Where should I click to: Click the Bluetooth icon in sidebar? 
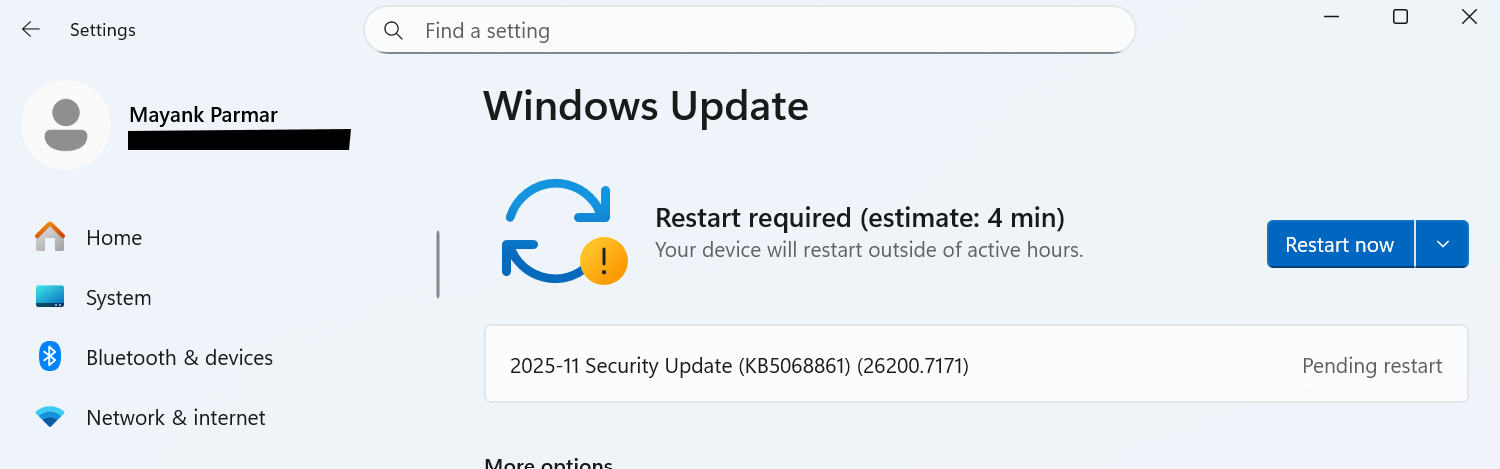(50, 357)
